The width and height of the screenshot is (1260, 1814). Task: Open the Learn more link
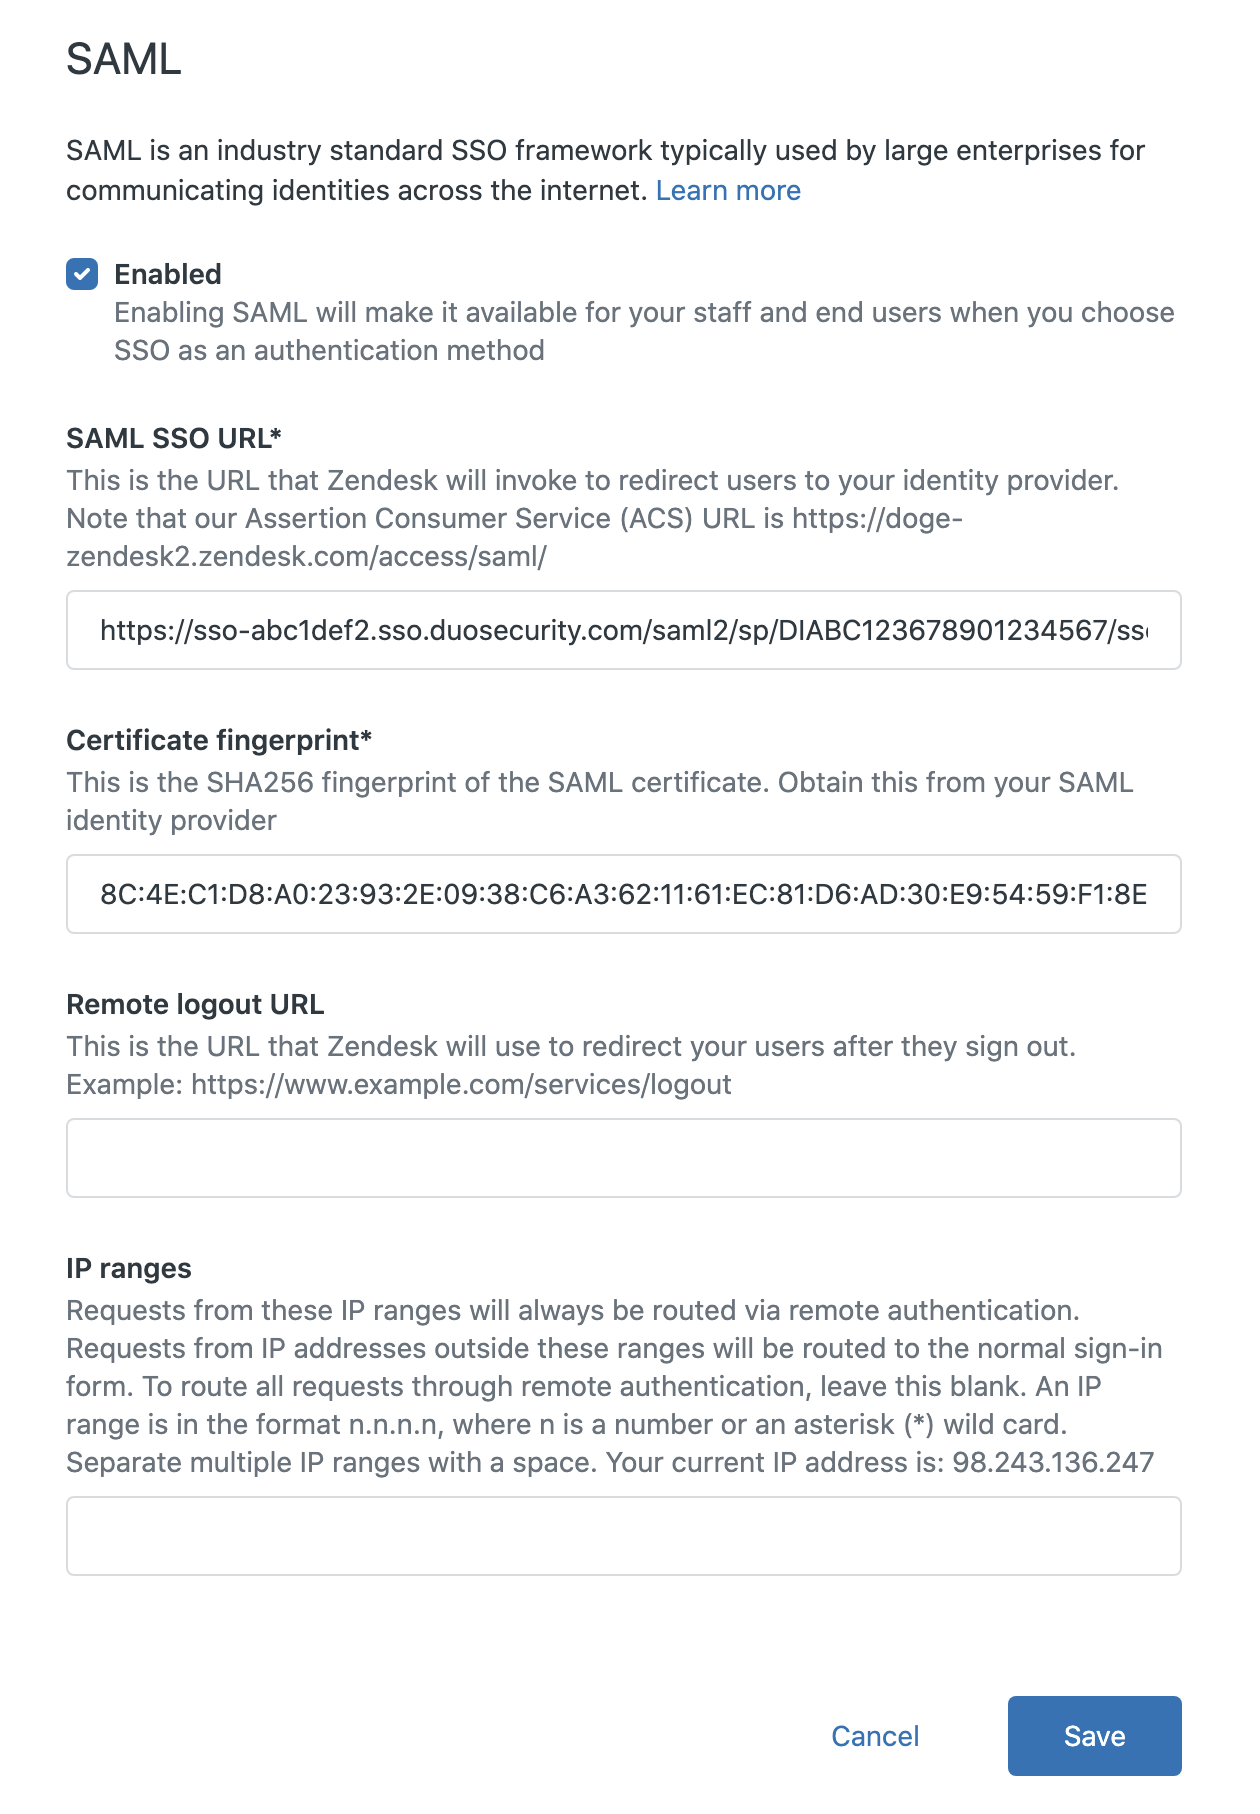click(728, 190)
